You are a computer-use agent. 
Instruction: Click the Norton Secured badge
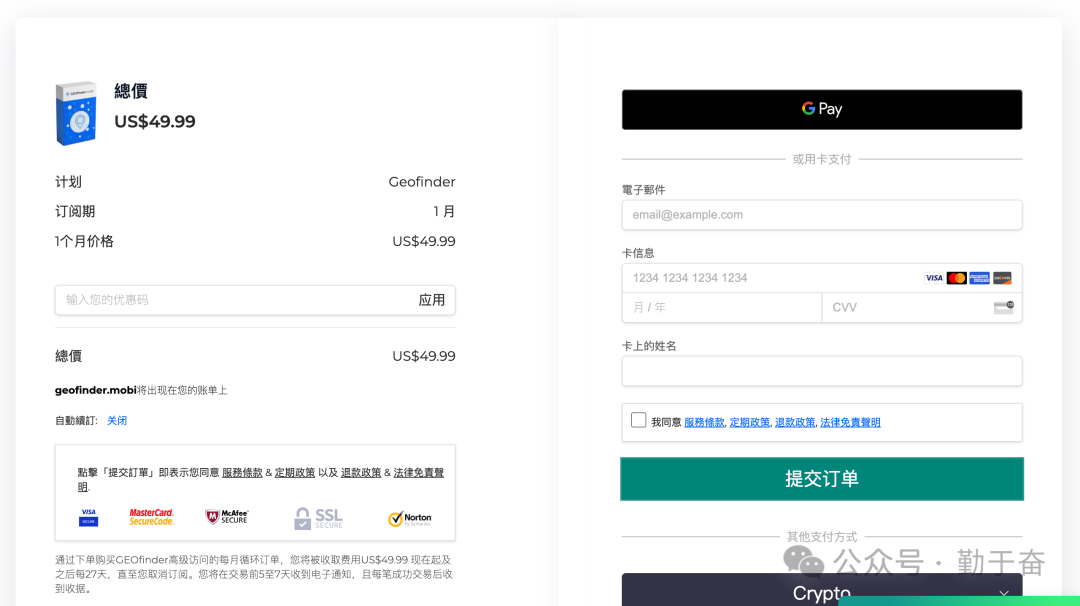[x=410, y=518]
